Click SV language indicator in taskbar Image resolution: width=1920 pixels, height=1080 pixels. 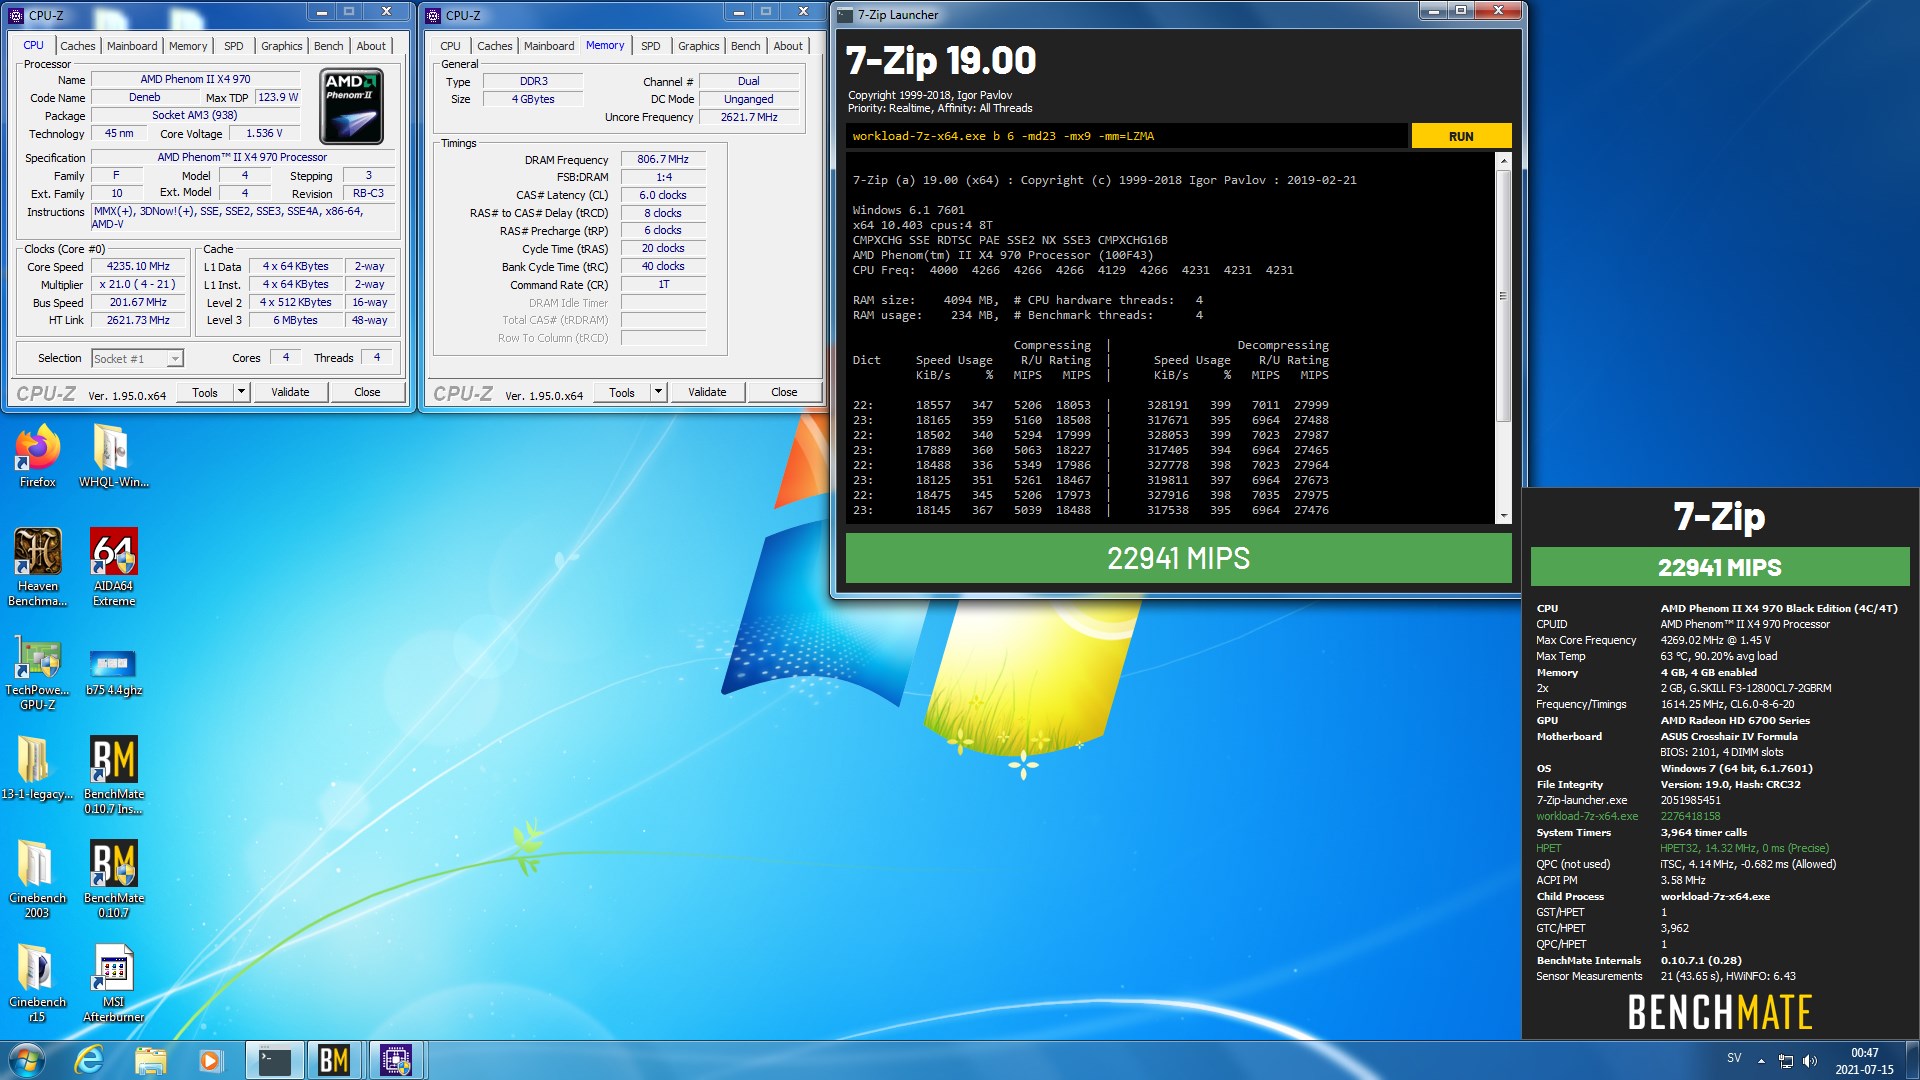(x=1734, y=1058)
